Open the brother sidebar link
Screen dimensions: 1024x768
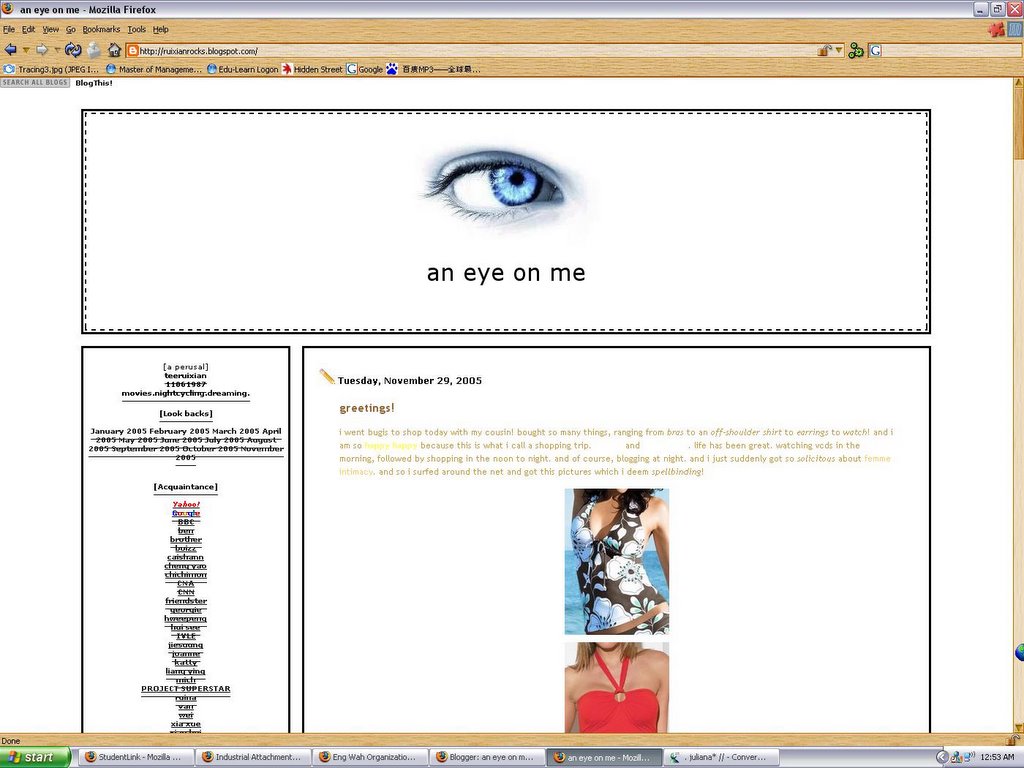click(186, 539)
